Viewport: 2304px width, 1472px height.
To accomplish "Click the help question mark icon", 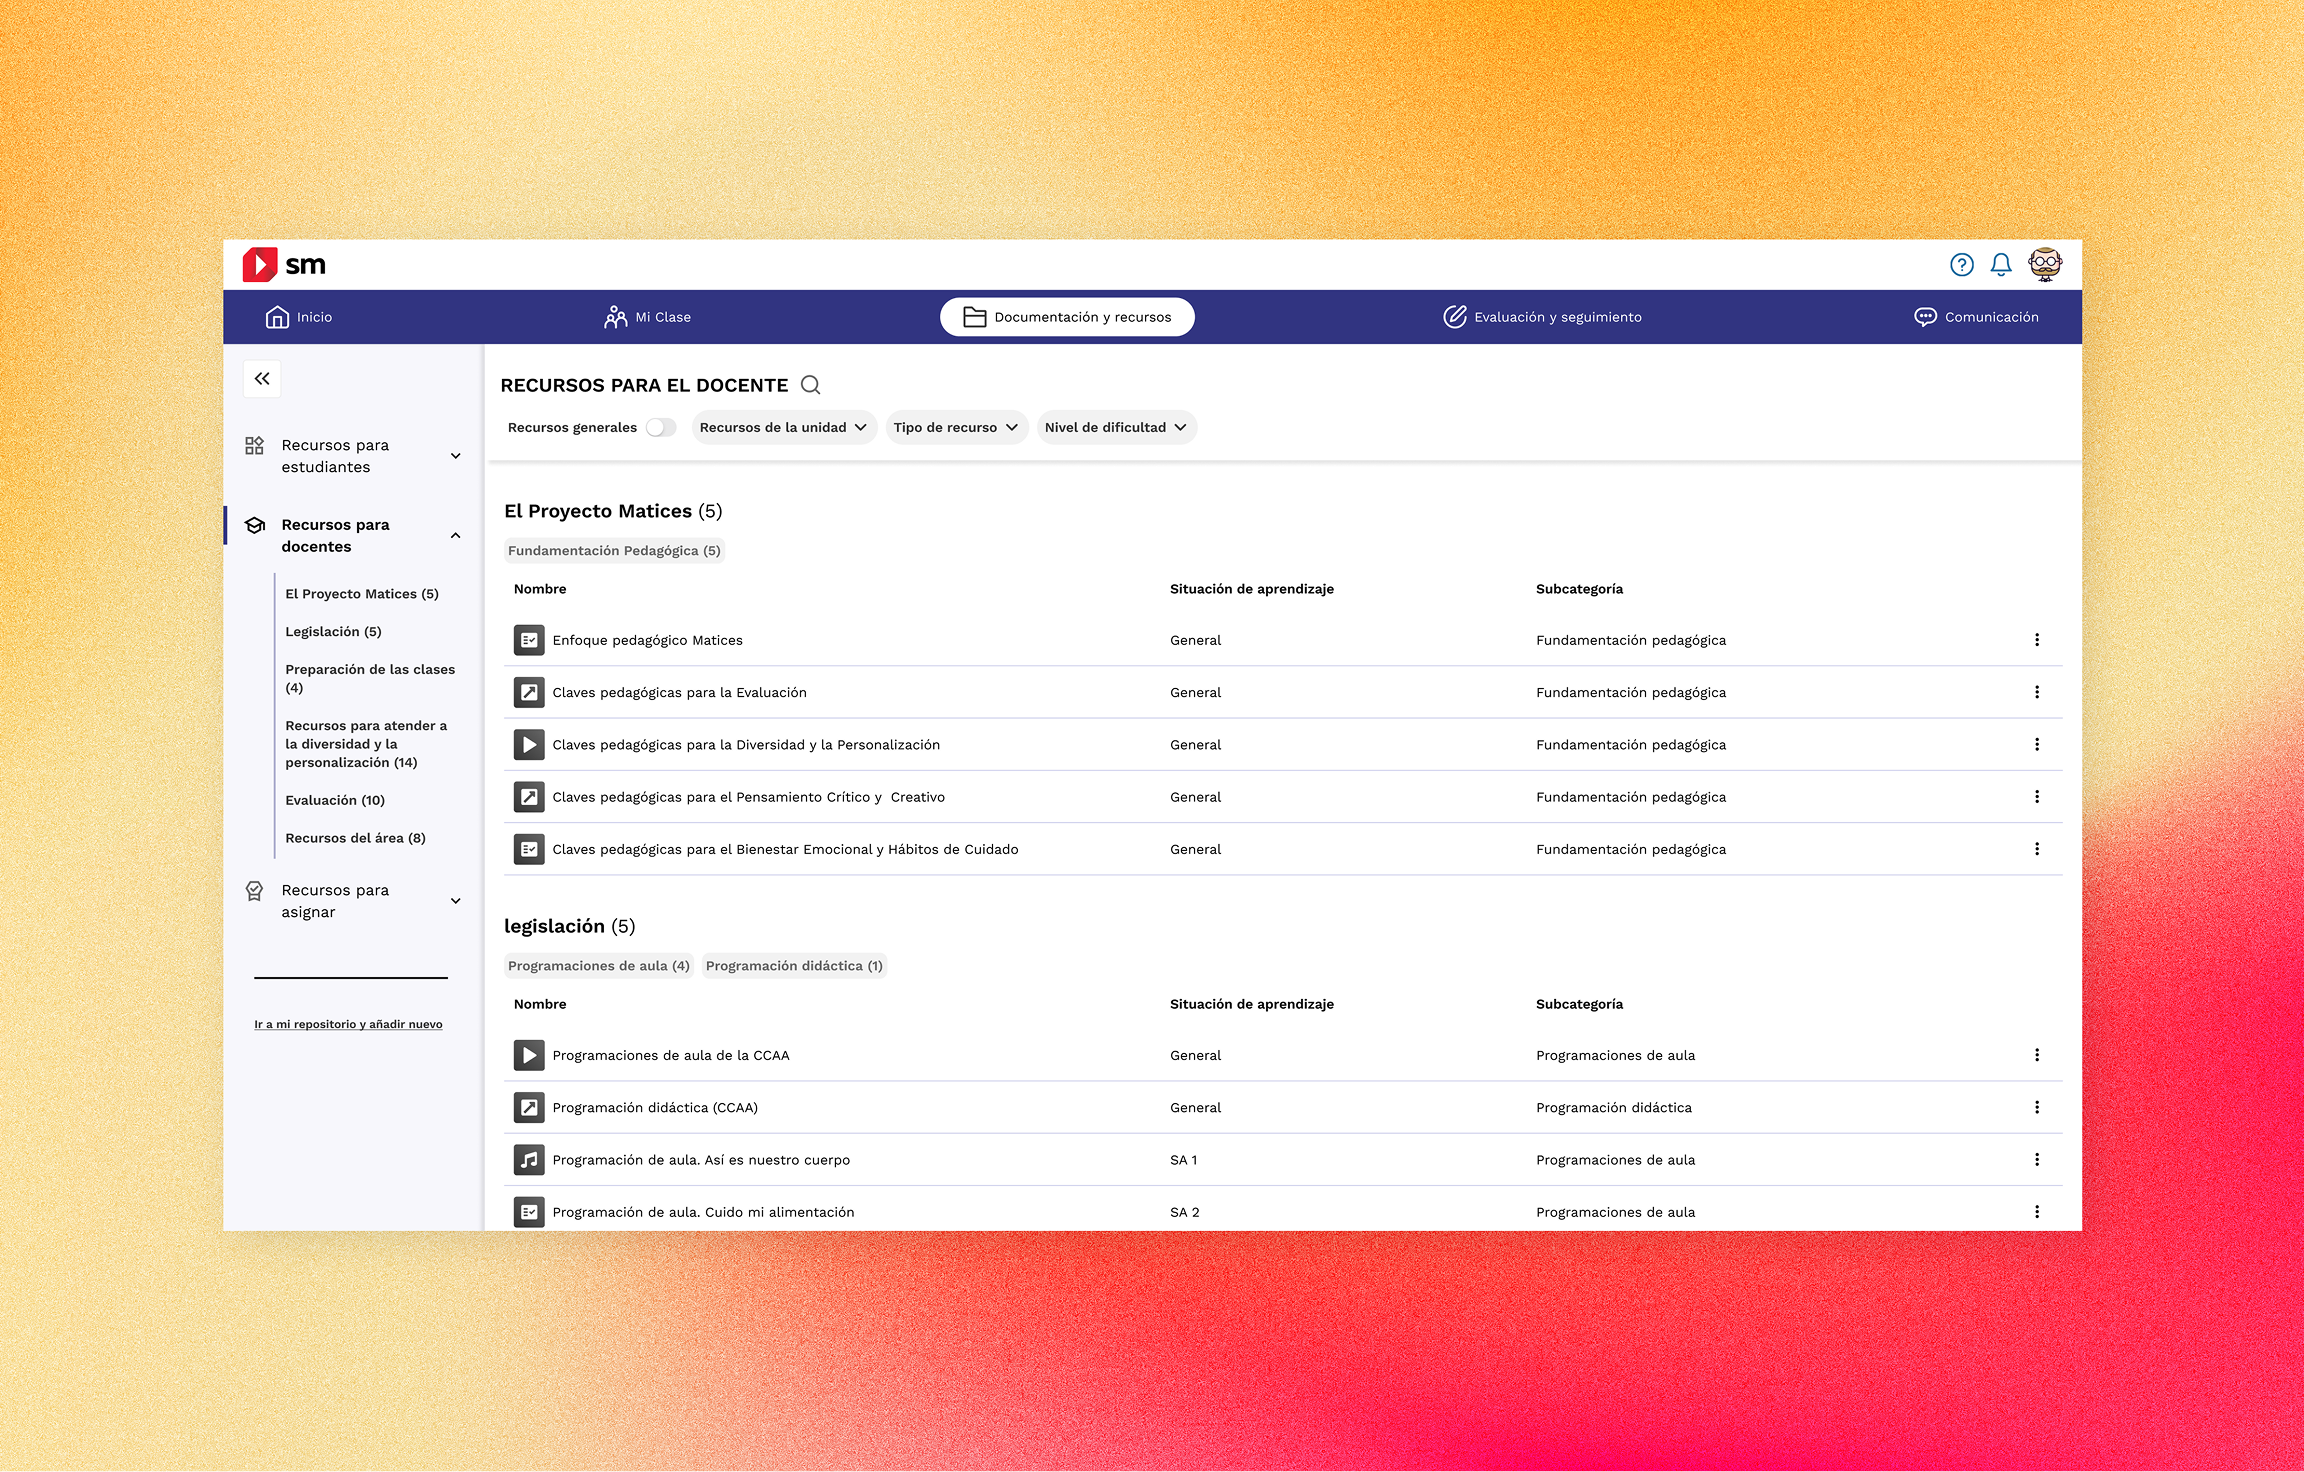I will (1961, 264).
